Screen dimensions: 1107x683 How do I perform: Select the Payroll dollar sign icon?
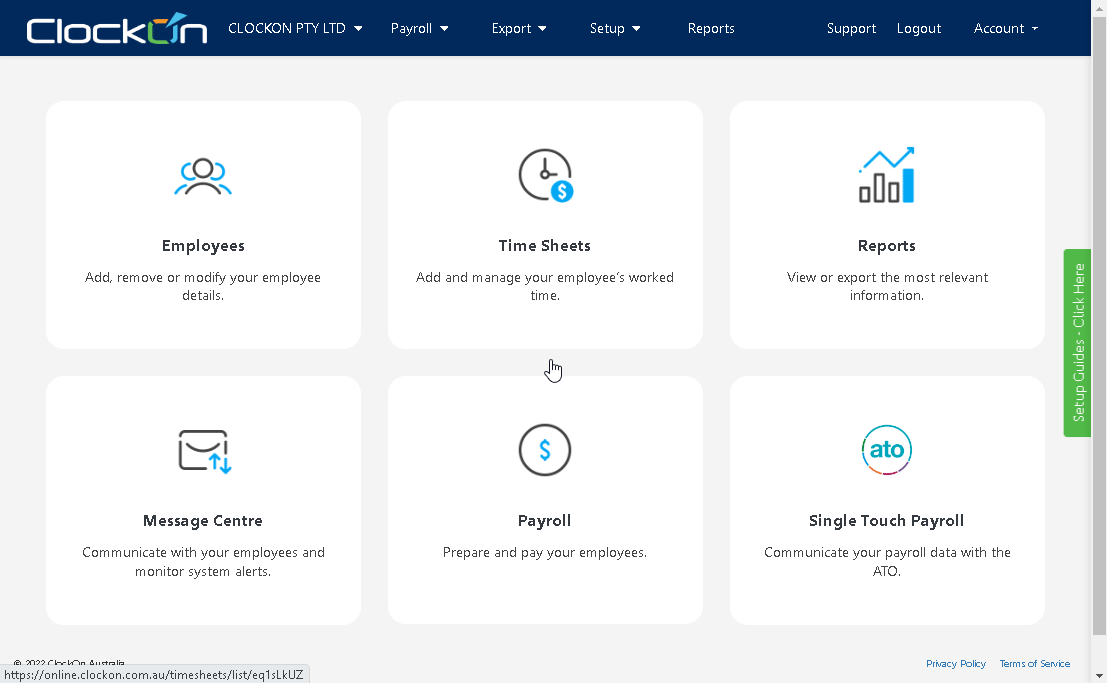(x=545, y=450)
